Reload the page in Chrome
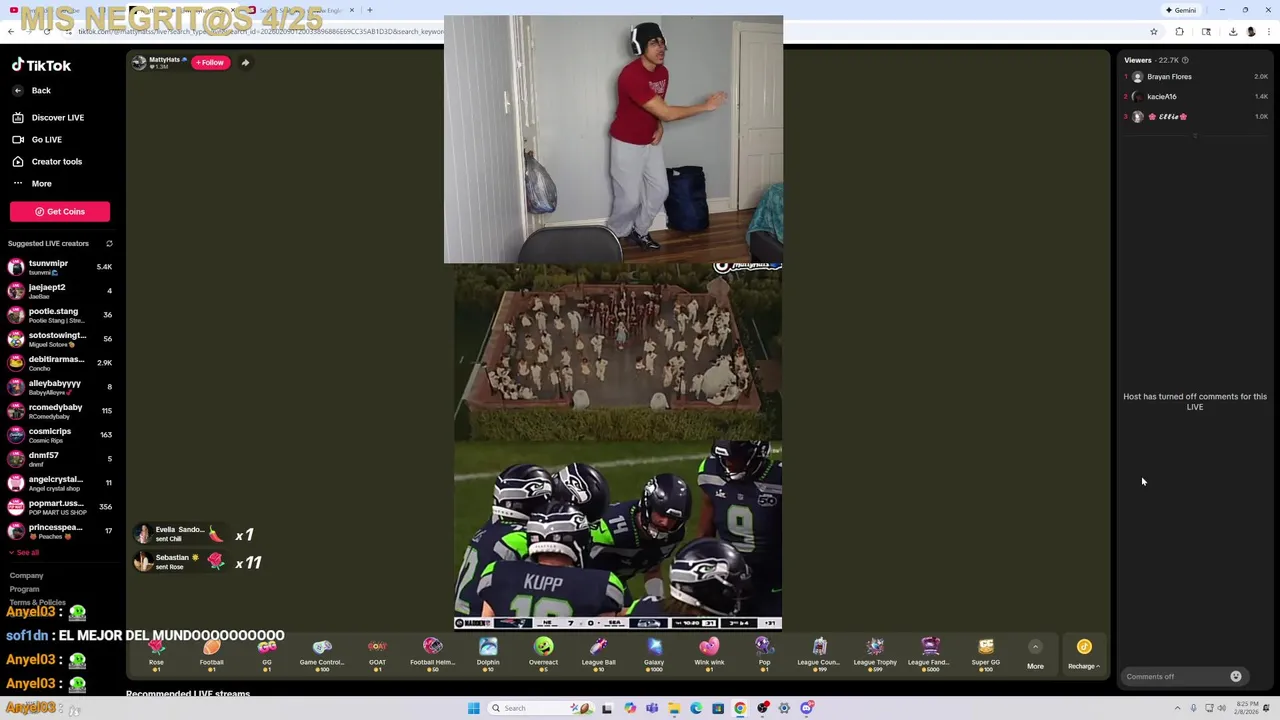The width and height of the screenshot is (1280, 720). point(47,32)
